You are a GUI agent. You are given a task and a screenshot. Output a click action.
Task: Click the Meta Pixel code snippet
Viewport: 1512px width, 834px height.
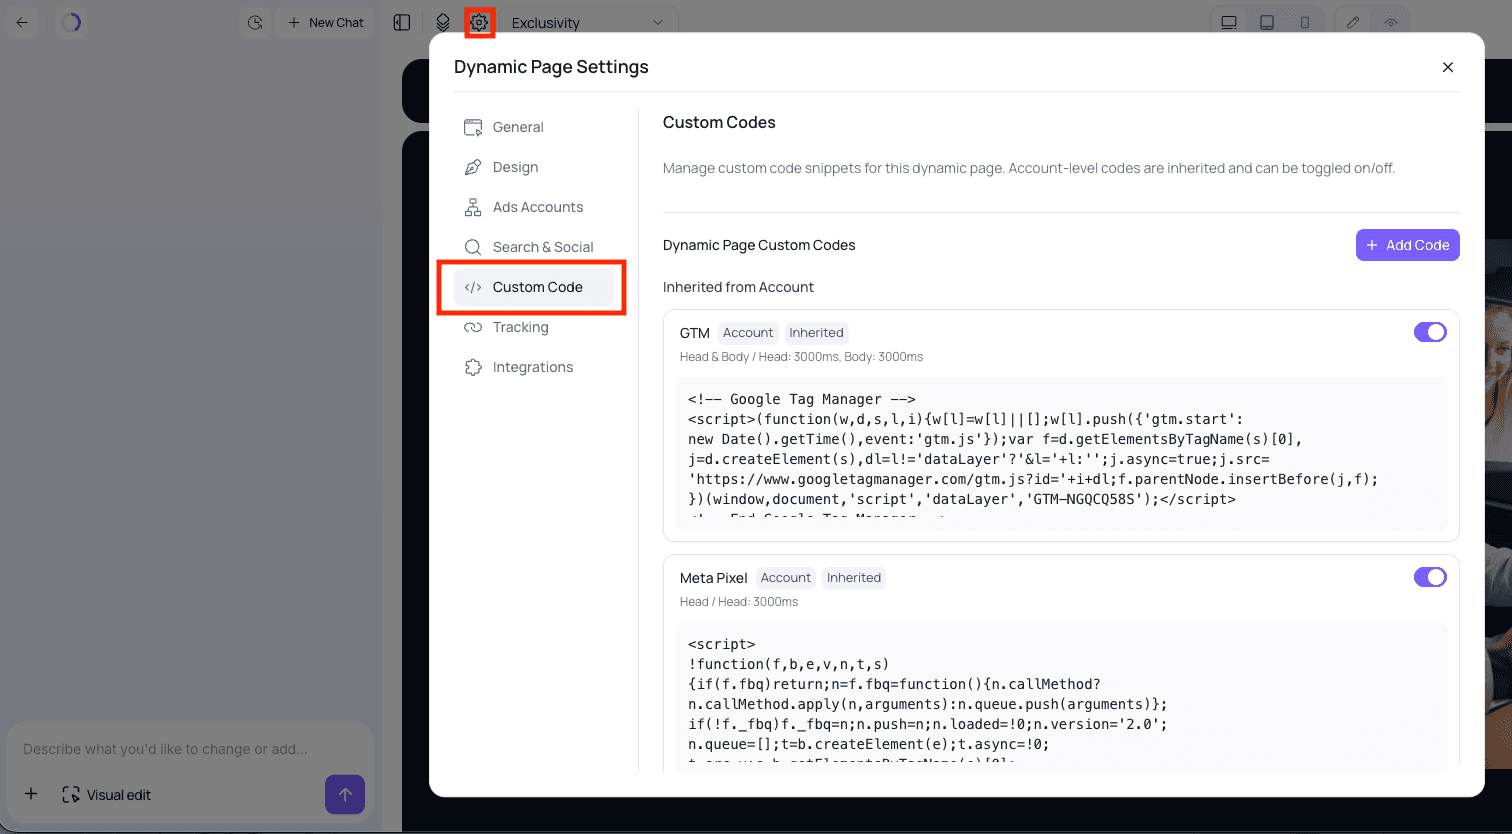click(1061, 697)
